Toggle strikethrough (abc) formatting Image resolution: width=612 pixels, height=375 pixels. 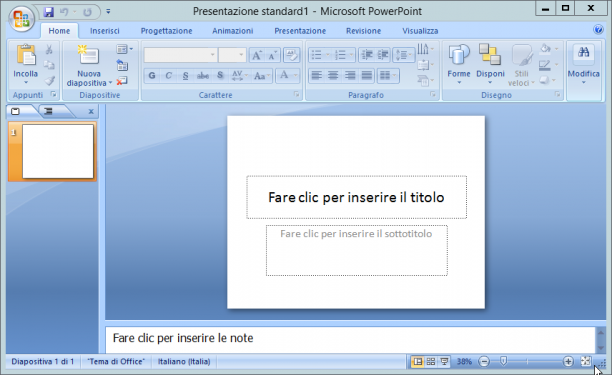tap(203, 76)
